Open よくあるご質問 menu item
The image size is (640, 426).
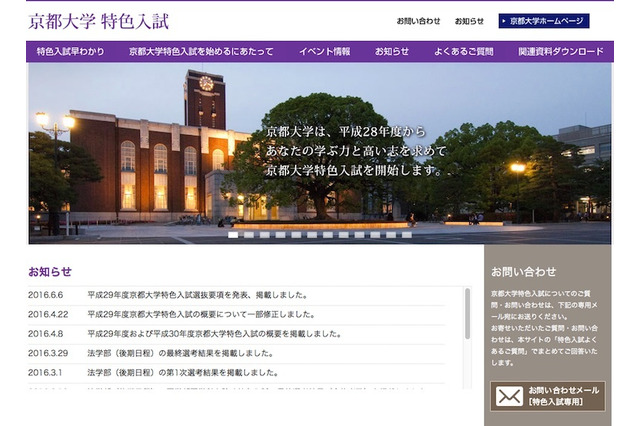click(x=463, y=51)
